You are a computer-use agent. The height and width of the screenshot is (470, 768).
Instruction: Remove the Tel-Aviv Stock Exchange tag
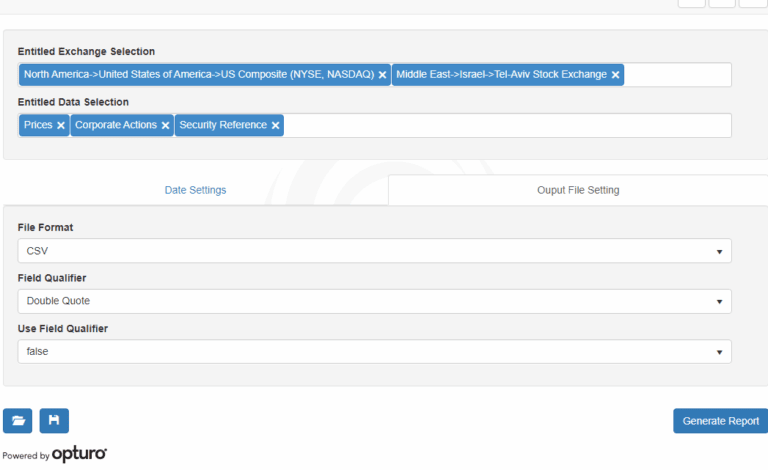click(x=616, y=75)
